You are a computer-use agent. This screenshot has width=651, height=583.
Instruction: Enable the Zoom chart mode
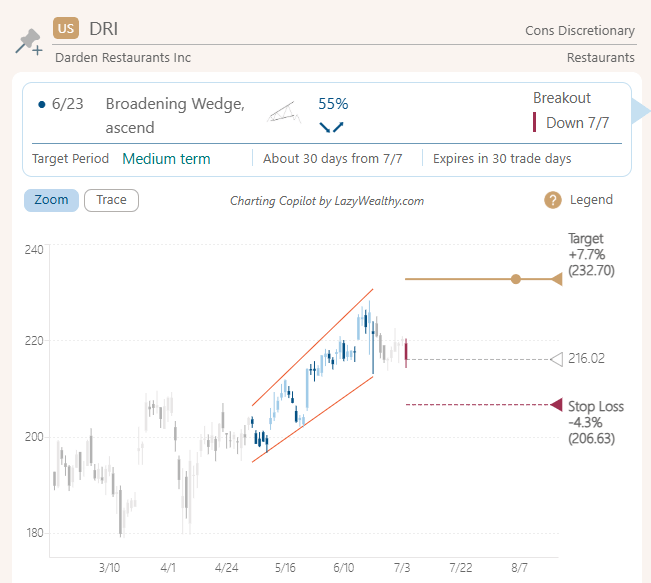51,200
